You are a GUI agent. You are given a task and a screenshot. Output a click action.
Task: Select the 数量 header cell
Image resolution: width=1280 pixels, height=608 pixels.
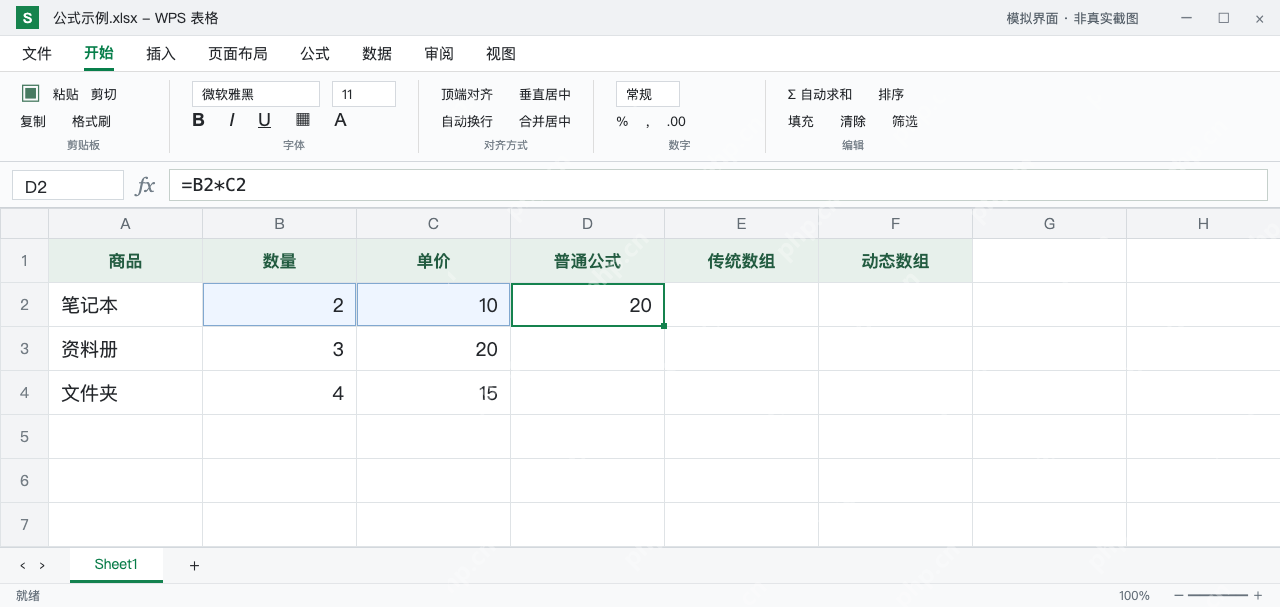280,261
